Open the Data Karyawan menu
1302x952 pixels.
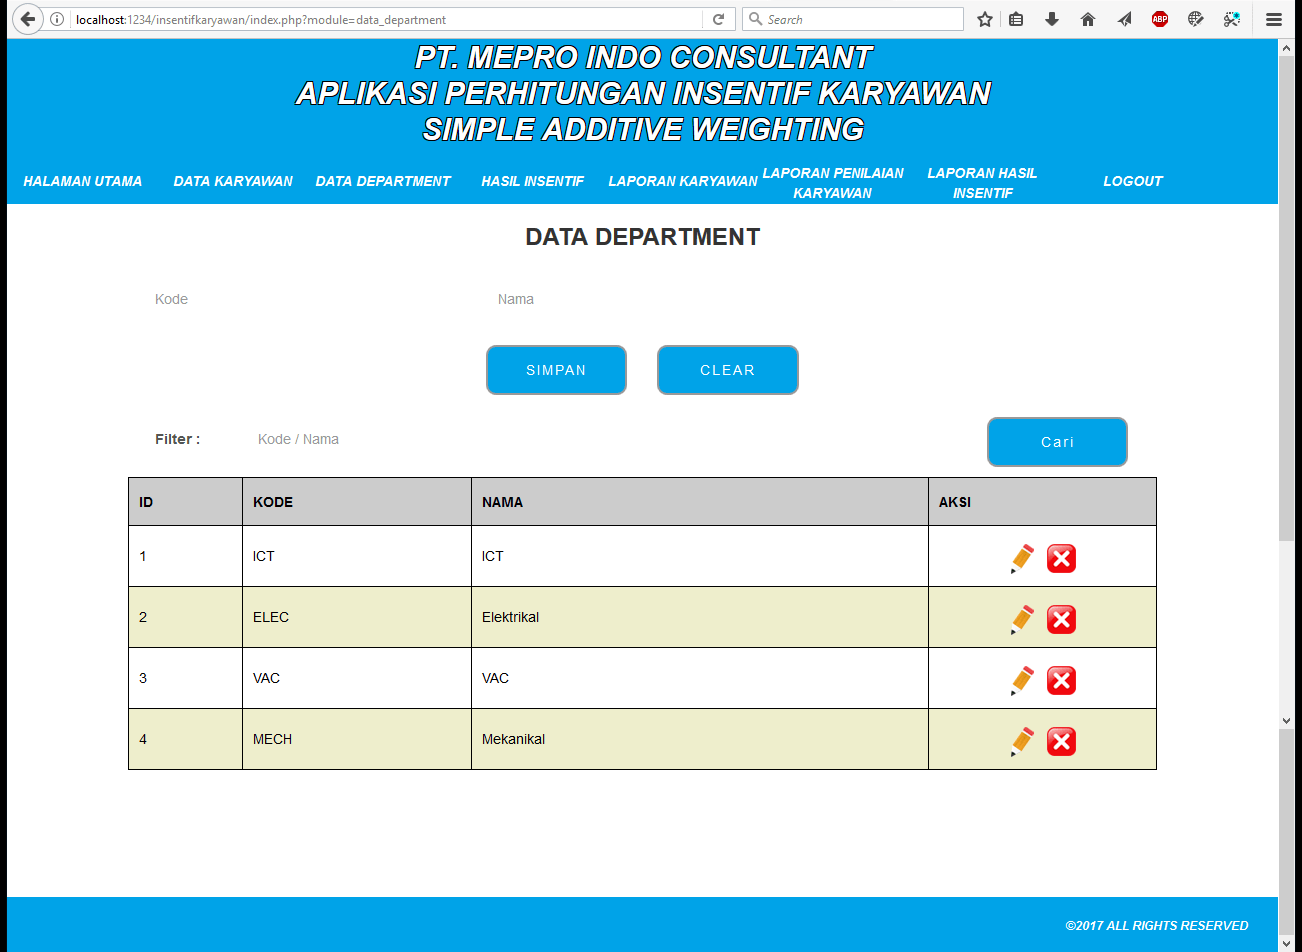click(x=233, y=181)
